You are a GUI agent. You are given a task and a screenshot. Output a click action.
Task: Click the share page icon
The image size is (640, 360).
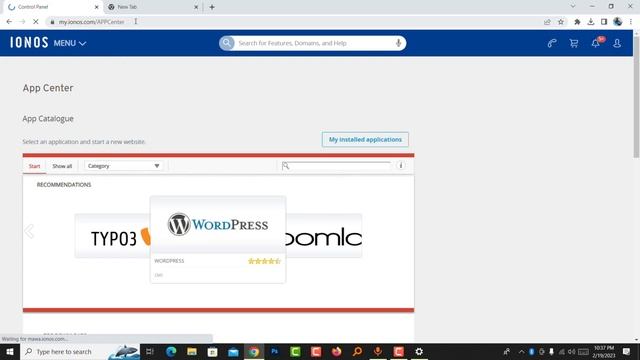[x=547, y=22]
